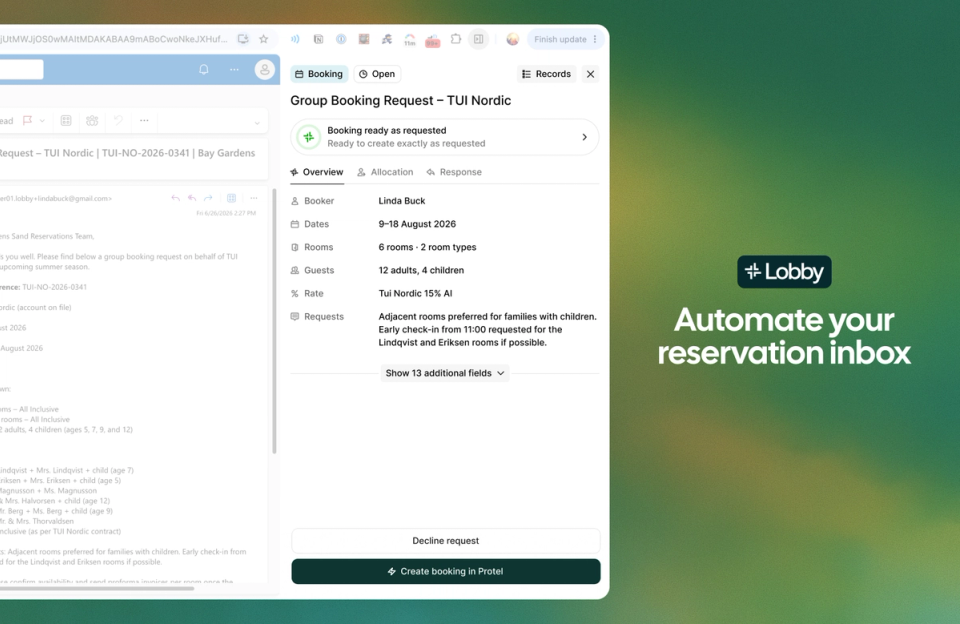This screenshot has height=624, width=960.
Task: Forward the email with the forward arrow
Action: pyautogui.click(x=208, y=198)
